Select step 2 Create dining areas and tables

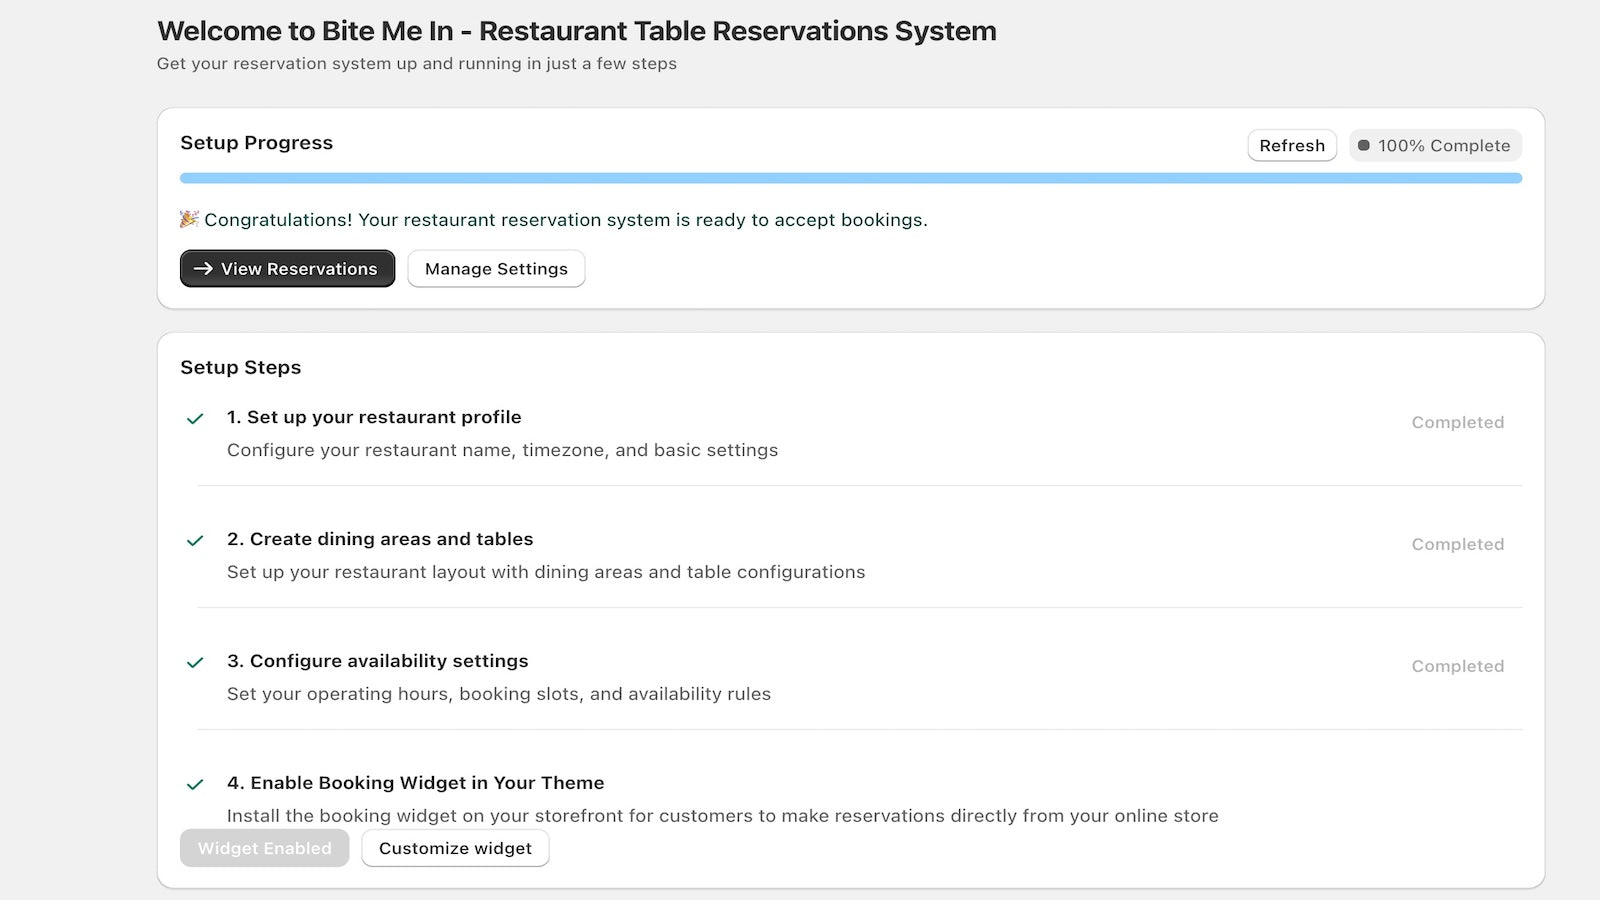[380, 539]
